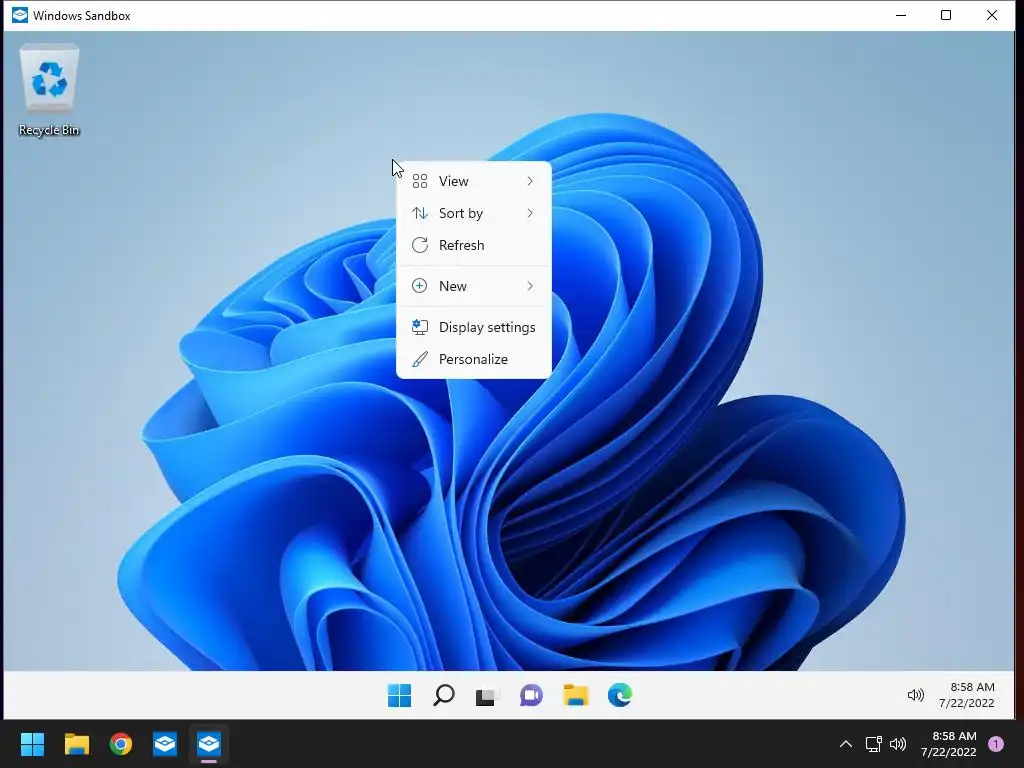The width and height of the screenshot is (1024, 768).
Task: Open the View submenu
Action: click(x=473, y=181)
